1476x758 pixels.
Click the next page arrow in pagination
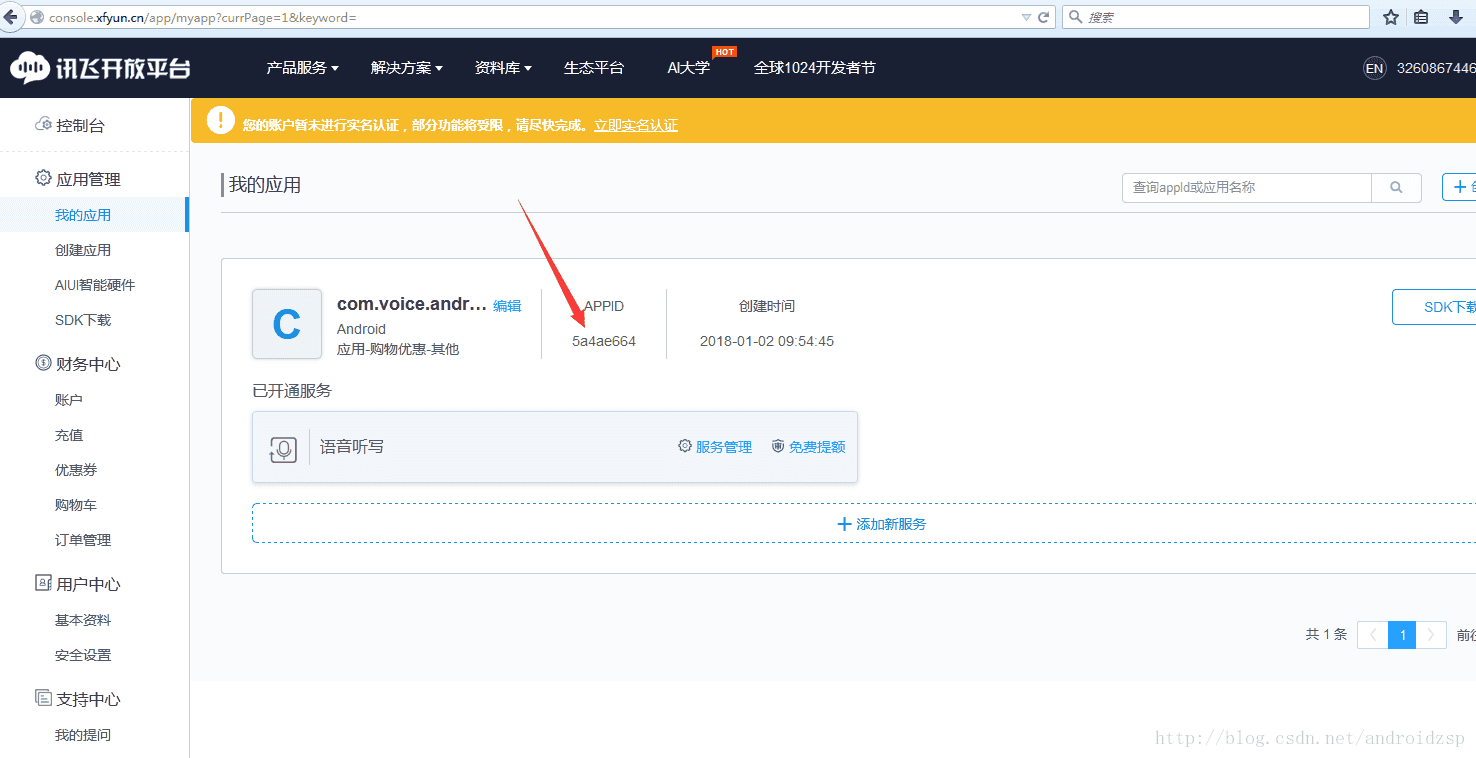tap(1431, 635)
